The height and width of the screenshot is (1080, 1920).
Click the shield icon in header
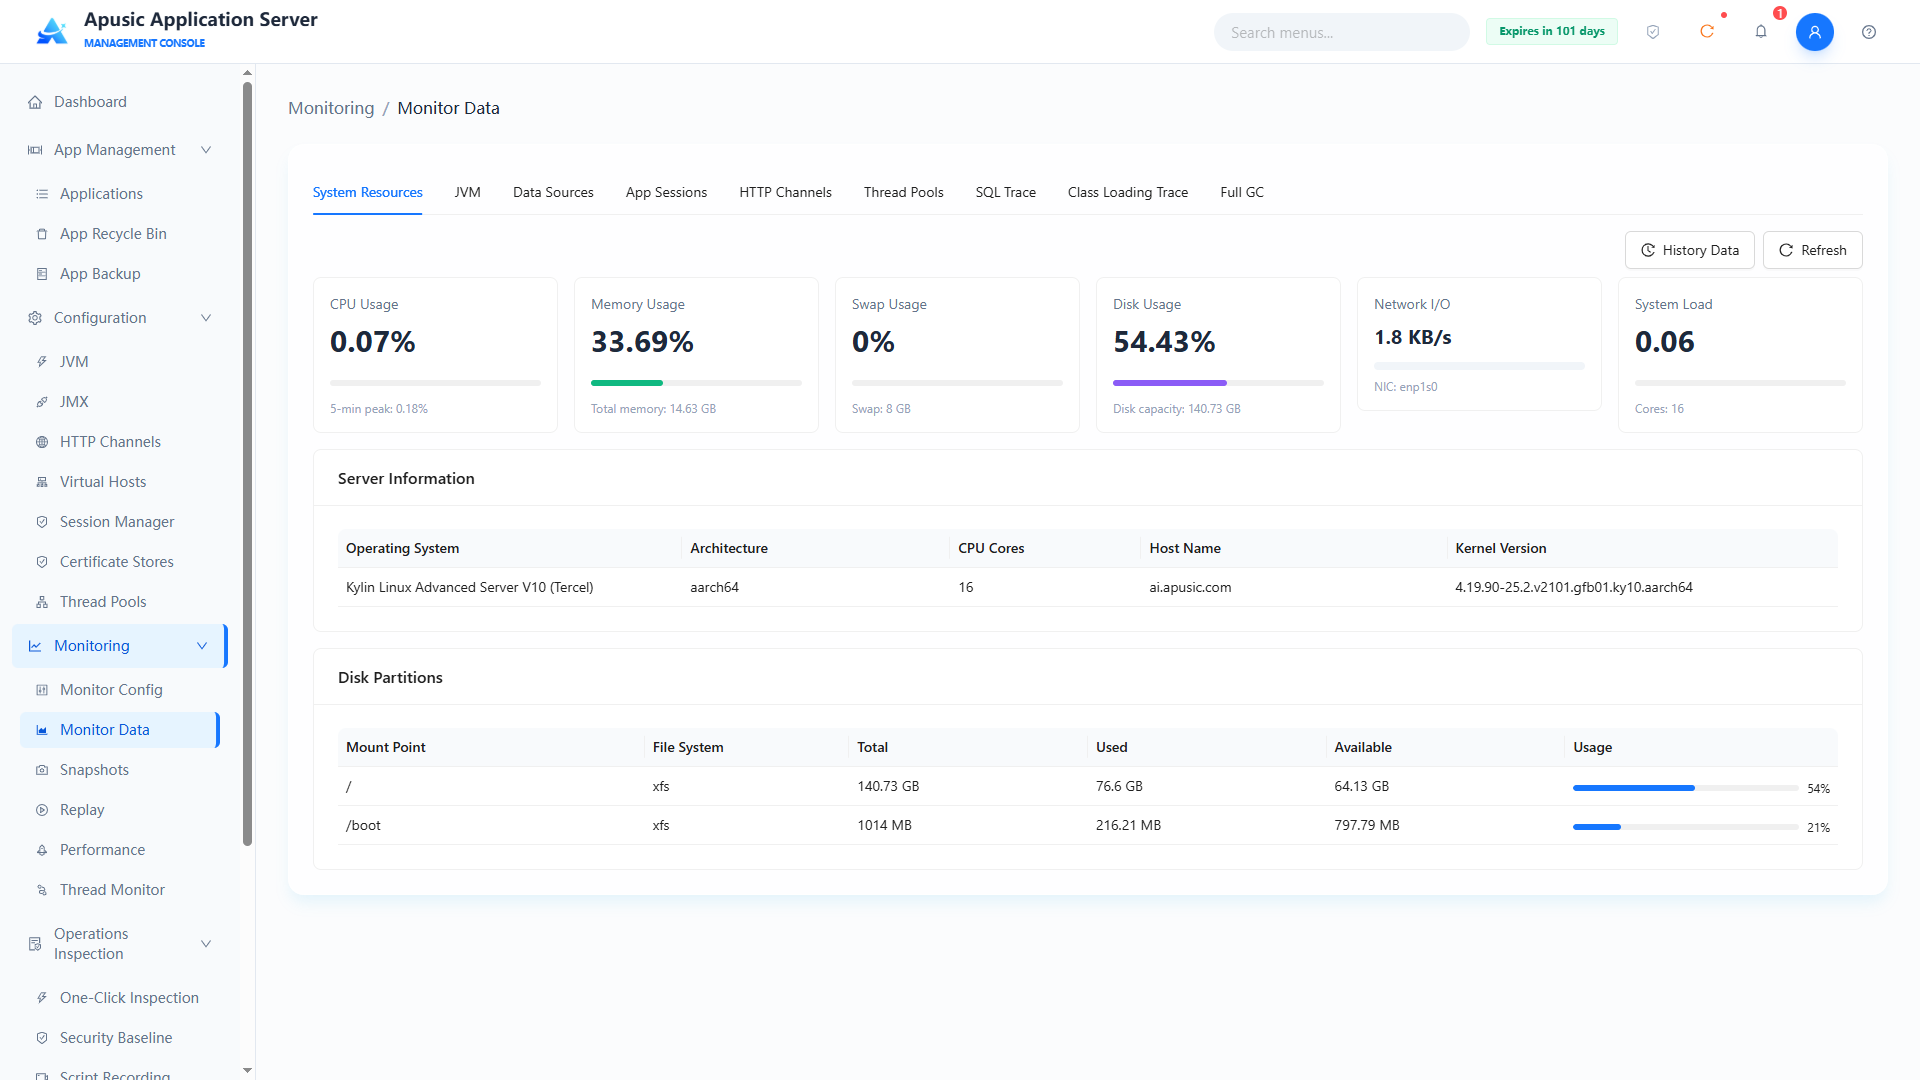pyautogui.click(x=1653, y=32)
